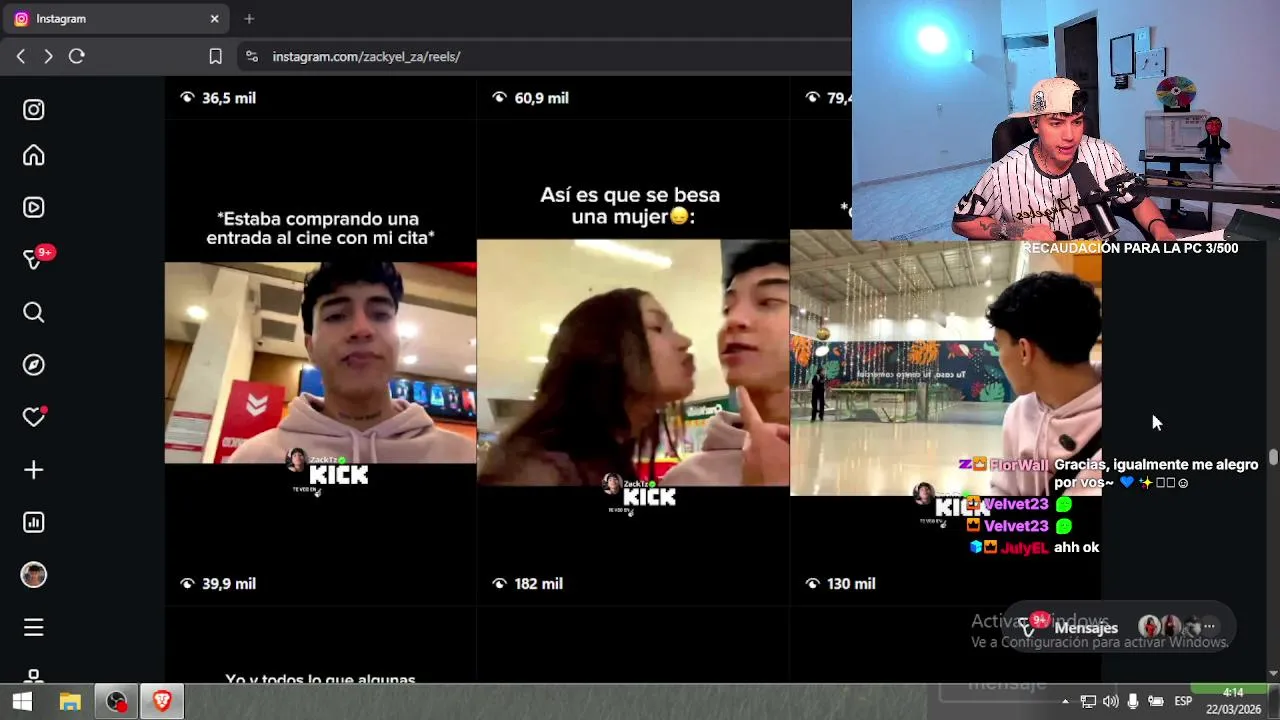1280x720 pixels.
Task: Open the taskbar clock and date
Action: point(1233,701)
